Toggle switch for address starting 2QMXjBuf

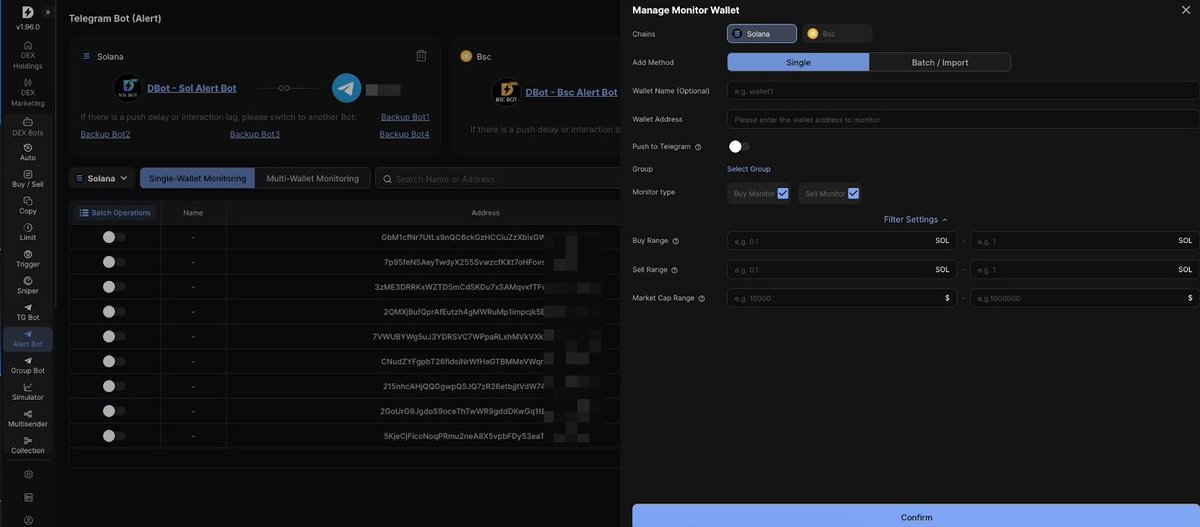(x=114, y=312)
